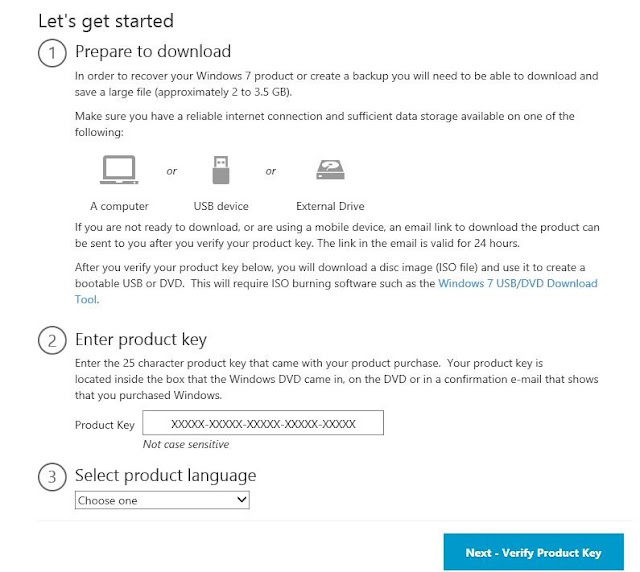
Task: Focus the Product Key text field
Action: [263, 423]
